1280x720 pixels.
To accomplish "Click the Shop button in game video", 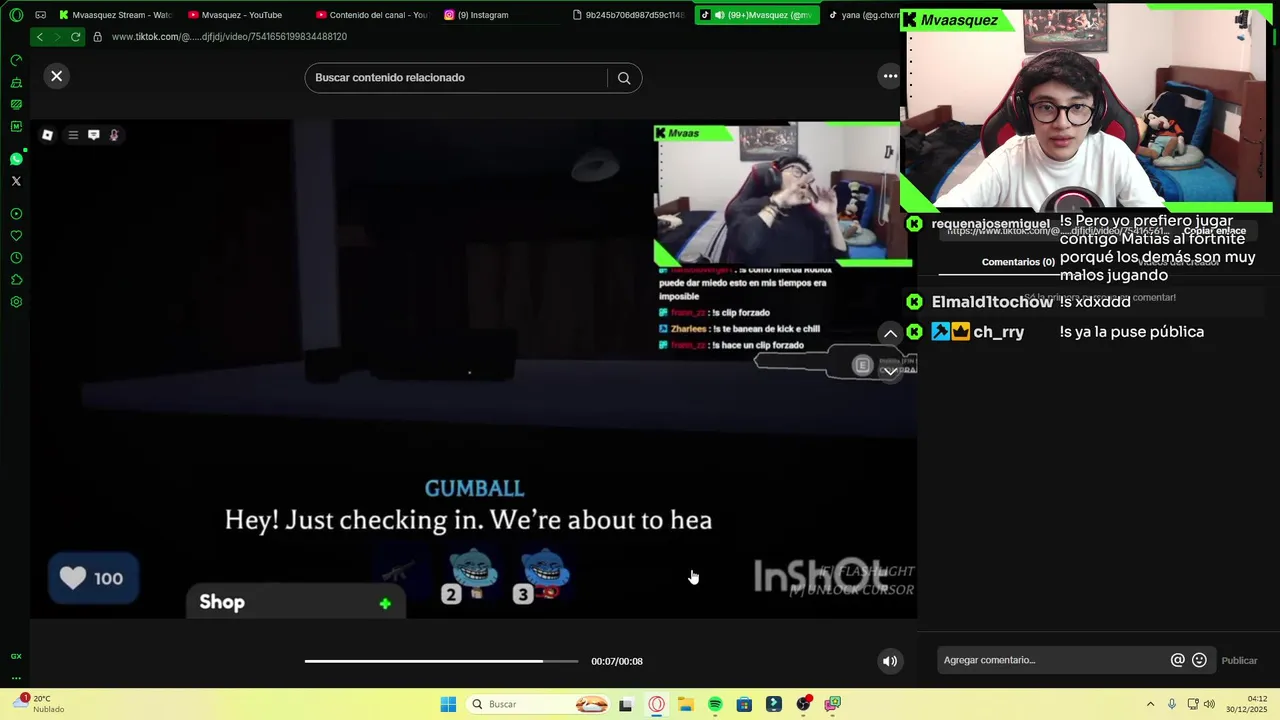I will pyautogui.click(x=296, y=602).
